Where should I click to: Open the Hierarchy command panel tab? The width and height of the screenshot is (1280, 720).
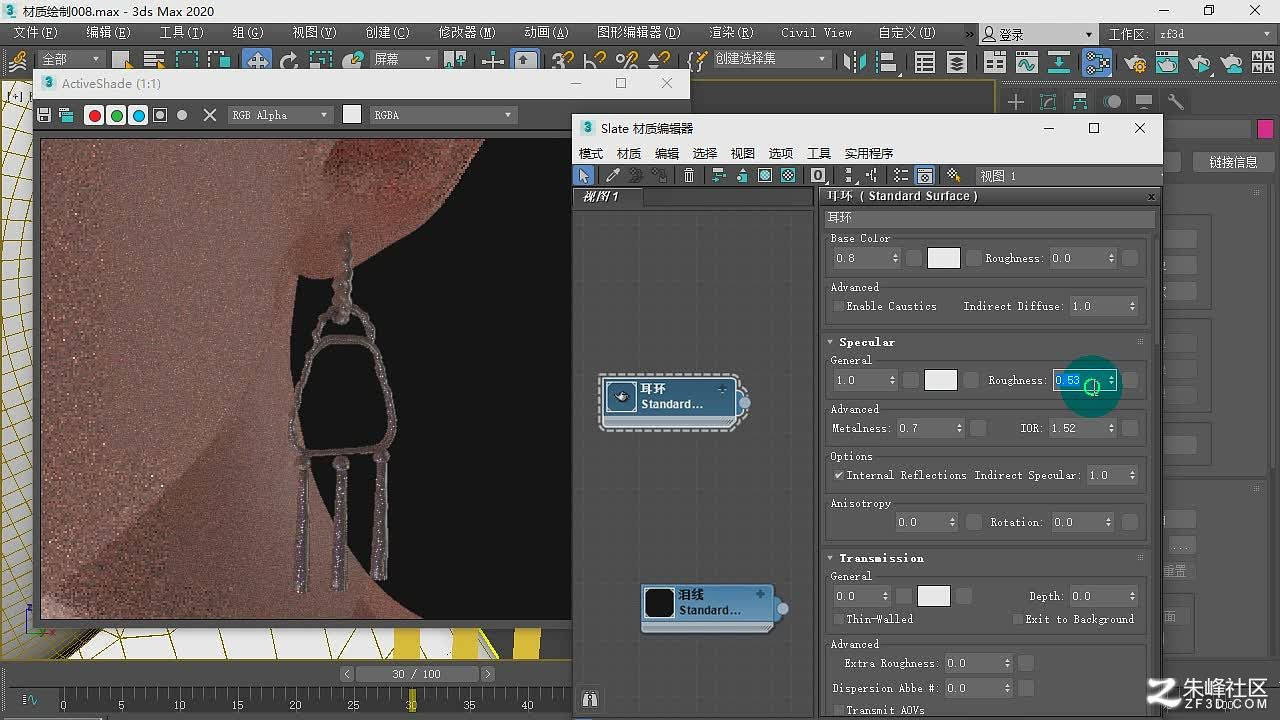1080,102
